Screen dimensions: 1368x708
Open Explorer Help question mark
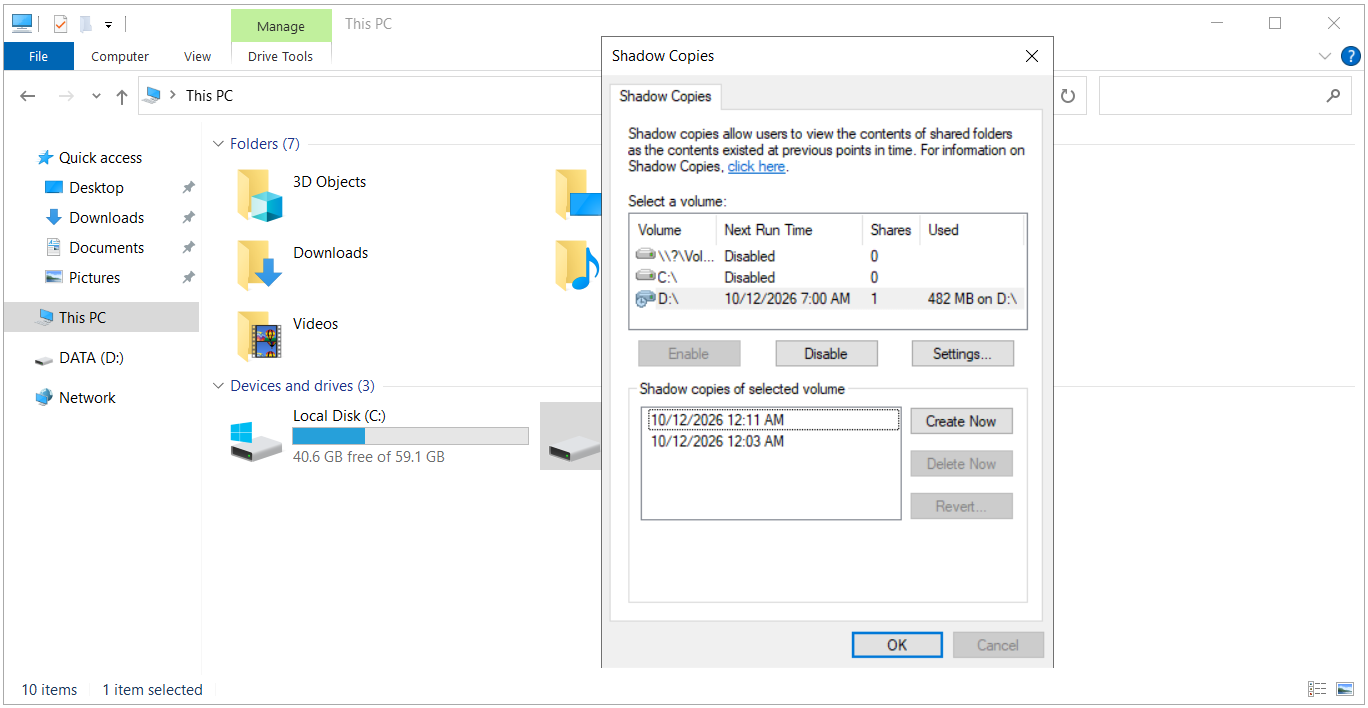(1351, 57)
